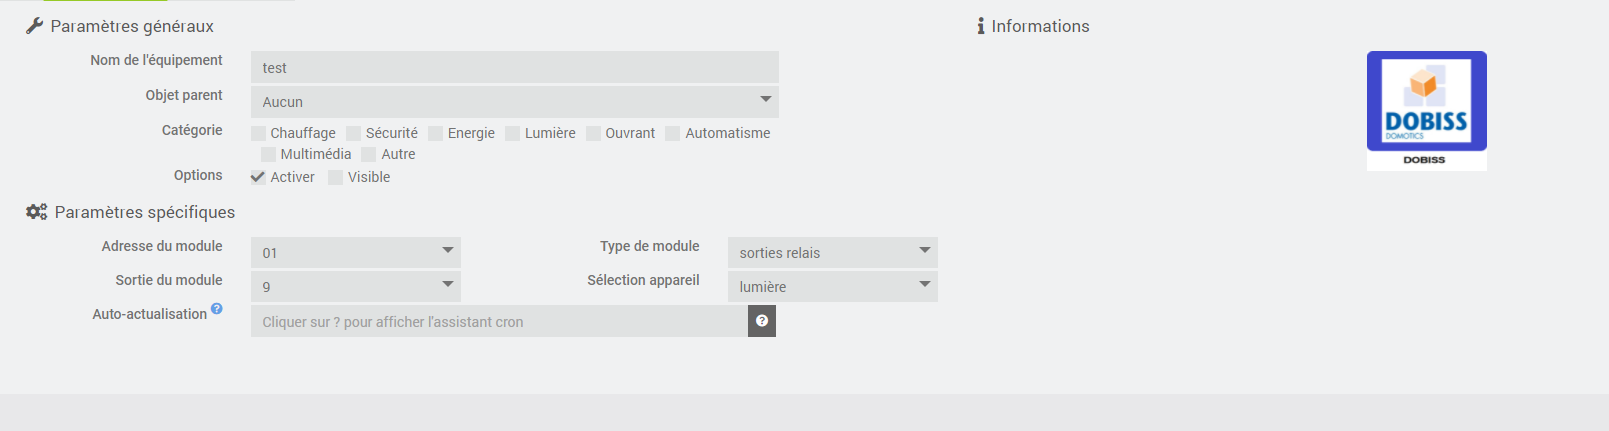Focus the Auto-actualisation cron input field
Image resolution: width=1609 pixels, height=431 pixels.
click(x=498, y=321)
